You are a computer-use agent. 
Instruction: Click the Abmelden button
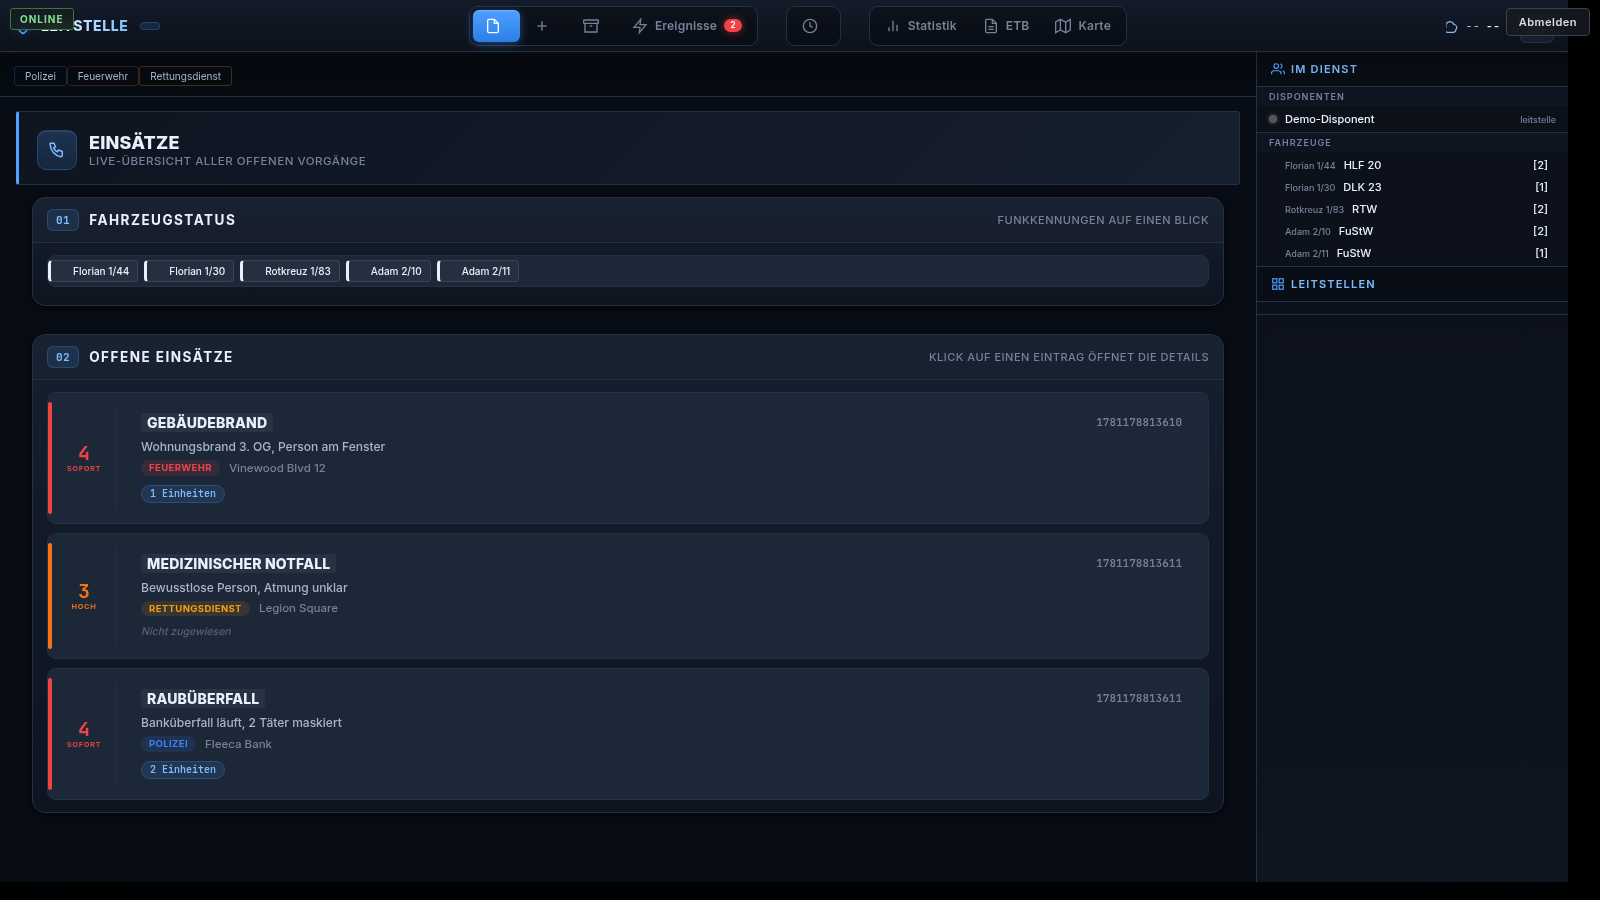[1547, 22]
